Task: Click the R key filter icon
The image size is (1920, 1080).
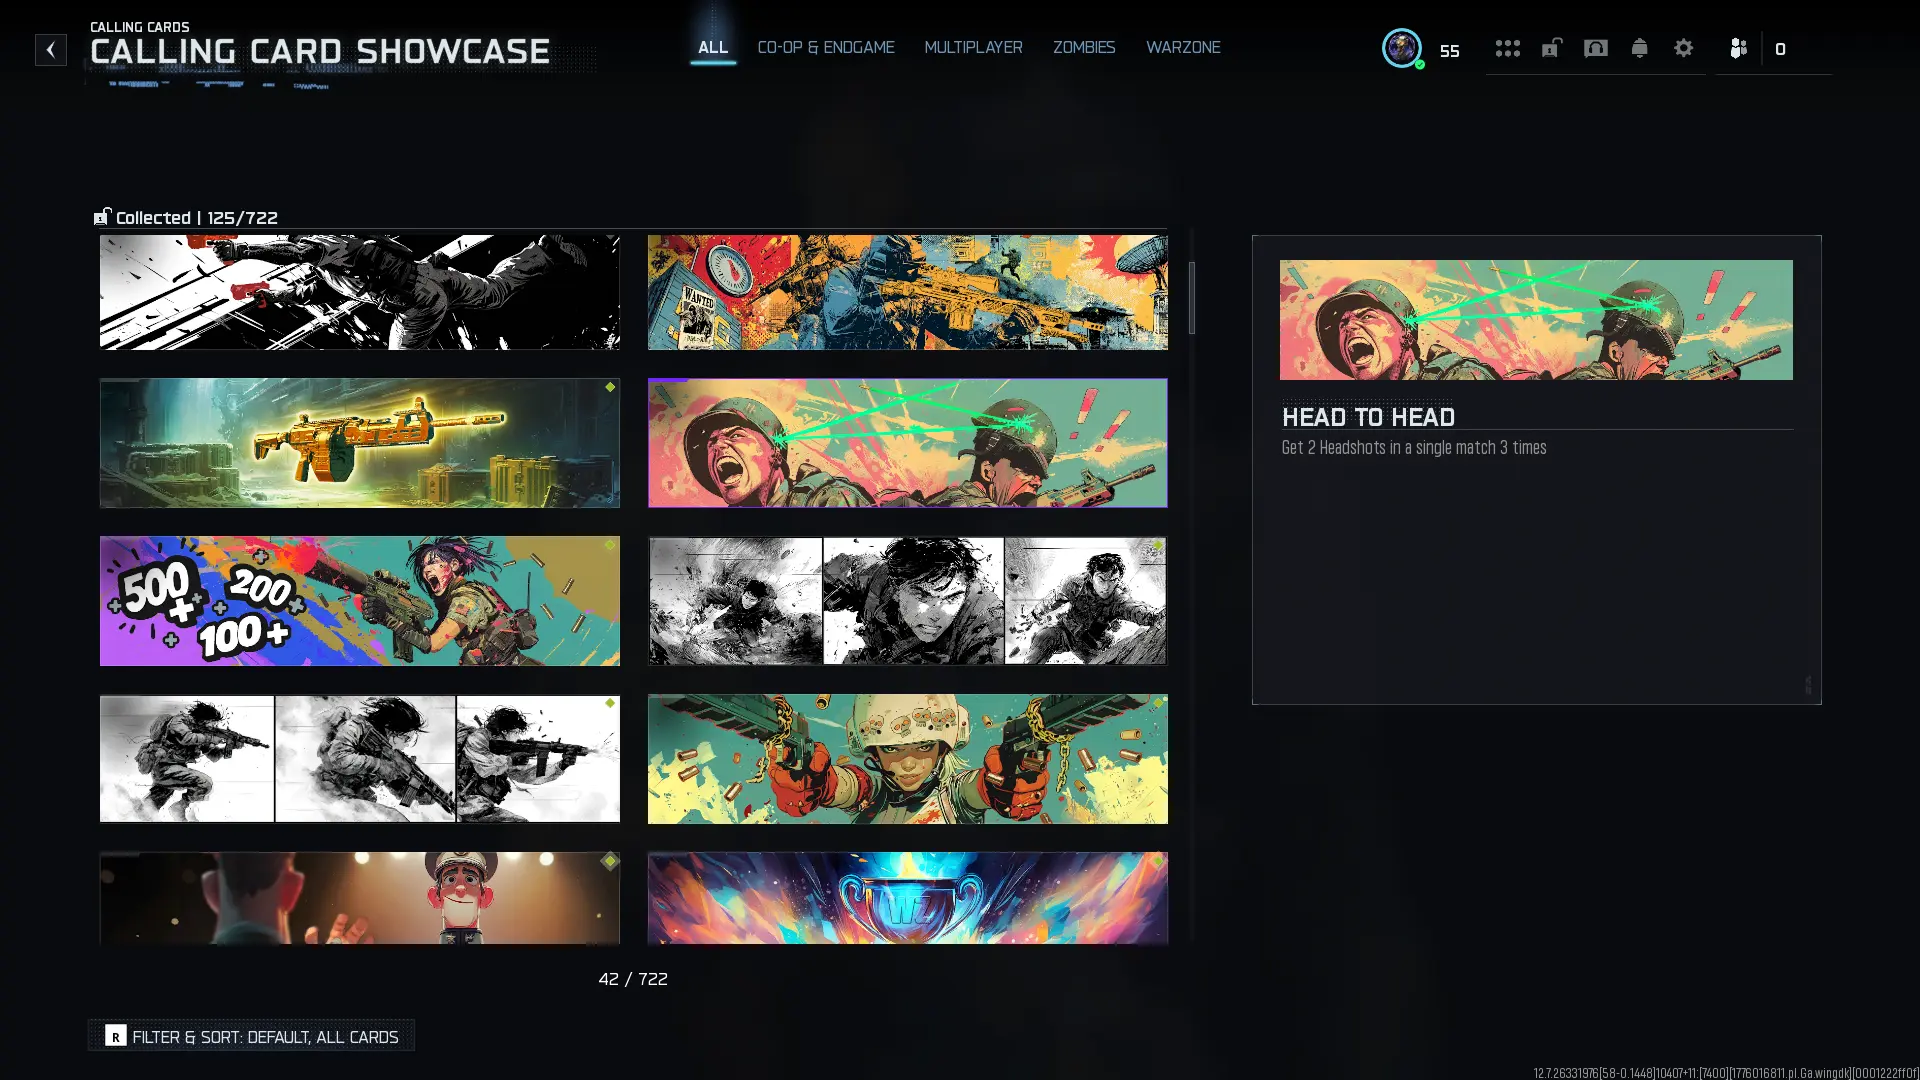Action: 116,1036
